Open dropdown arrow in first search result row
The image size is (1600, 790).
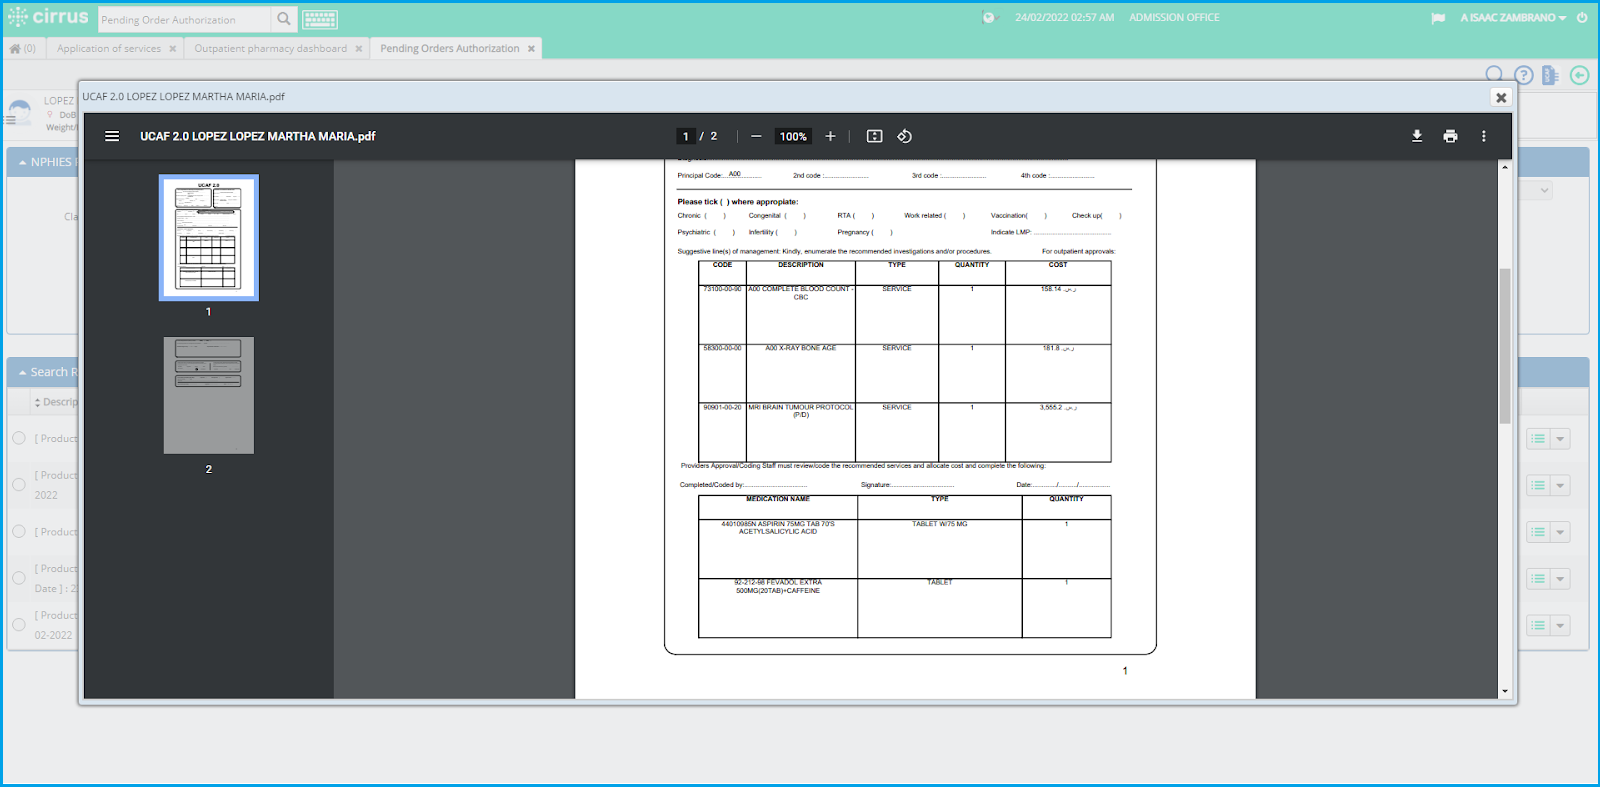tap(1560, 439)
